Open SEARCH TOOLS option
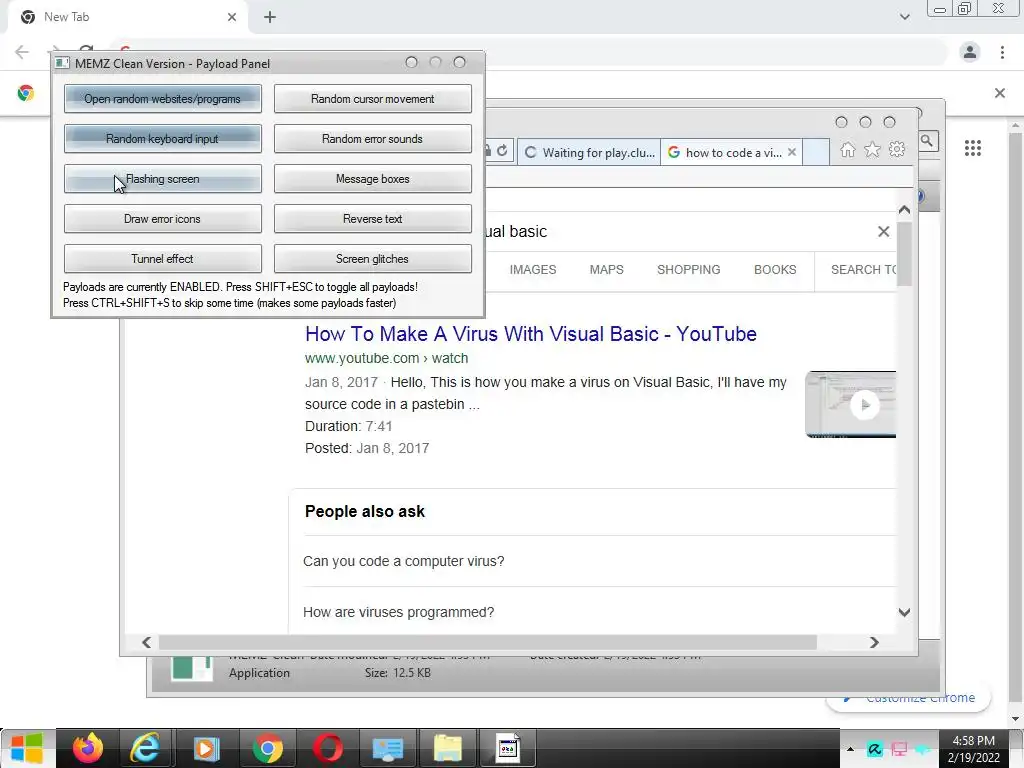 click(x=863, y=270)
